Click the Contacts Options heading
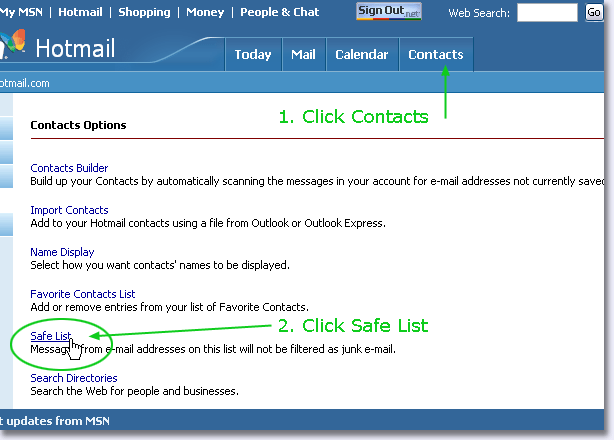 (78, 125)
